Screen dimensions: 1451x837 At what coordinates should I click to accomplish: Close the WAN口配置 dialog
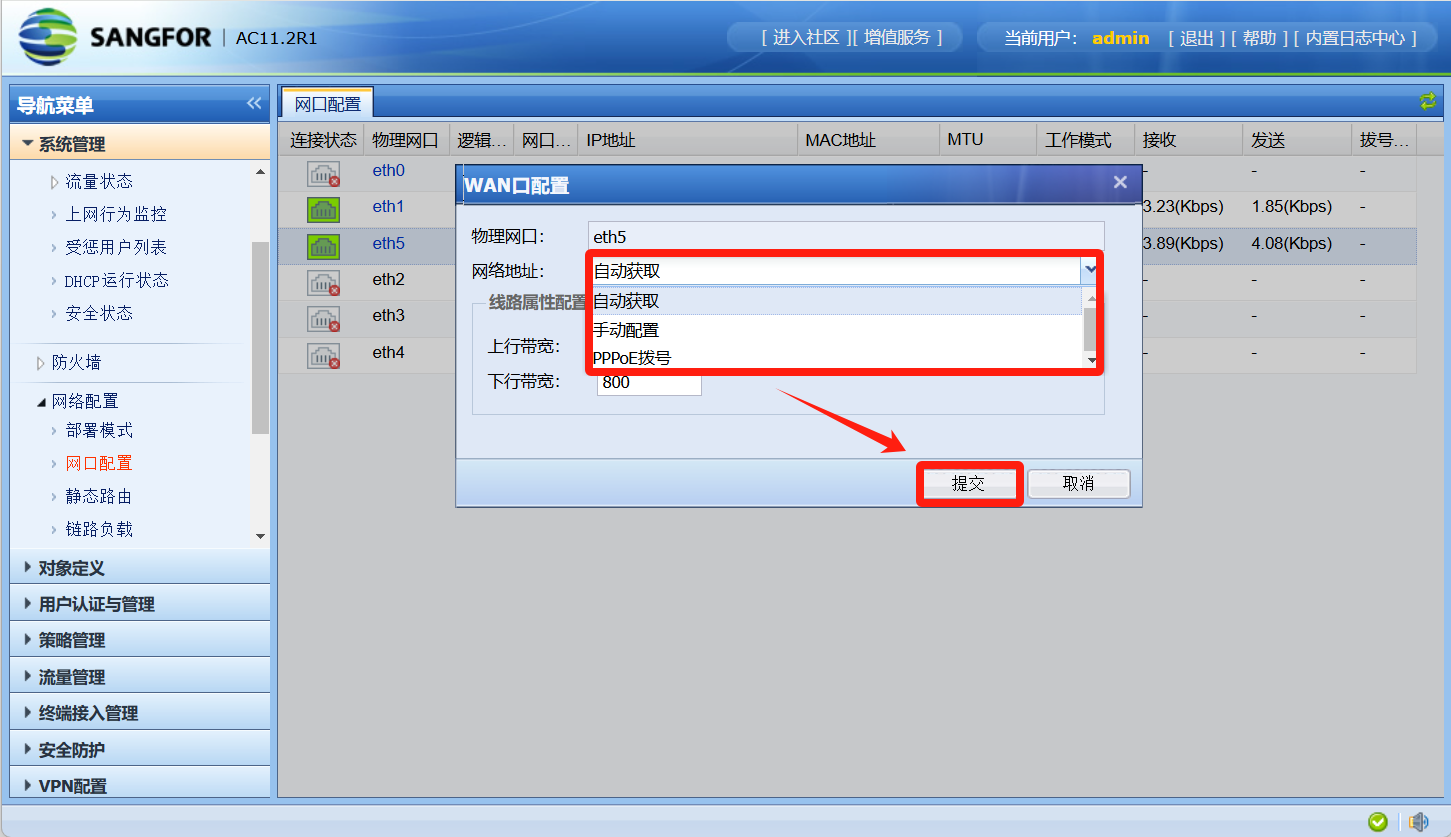pyautogui.click(x=1120, y=182)
